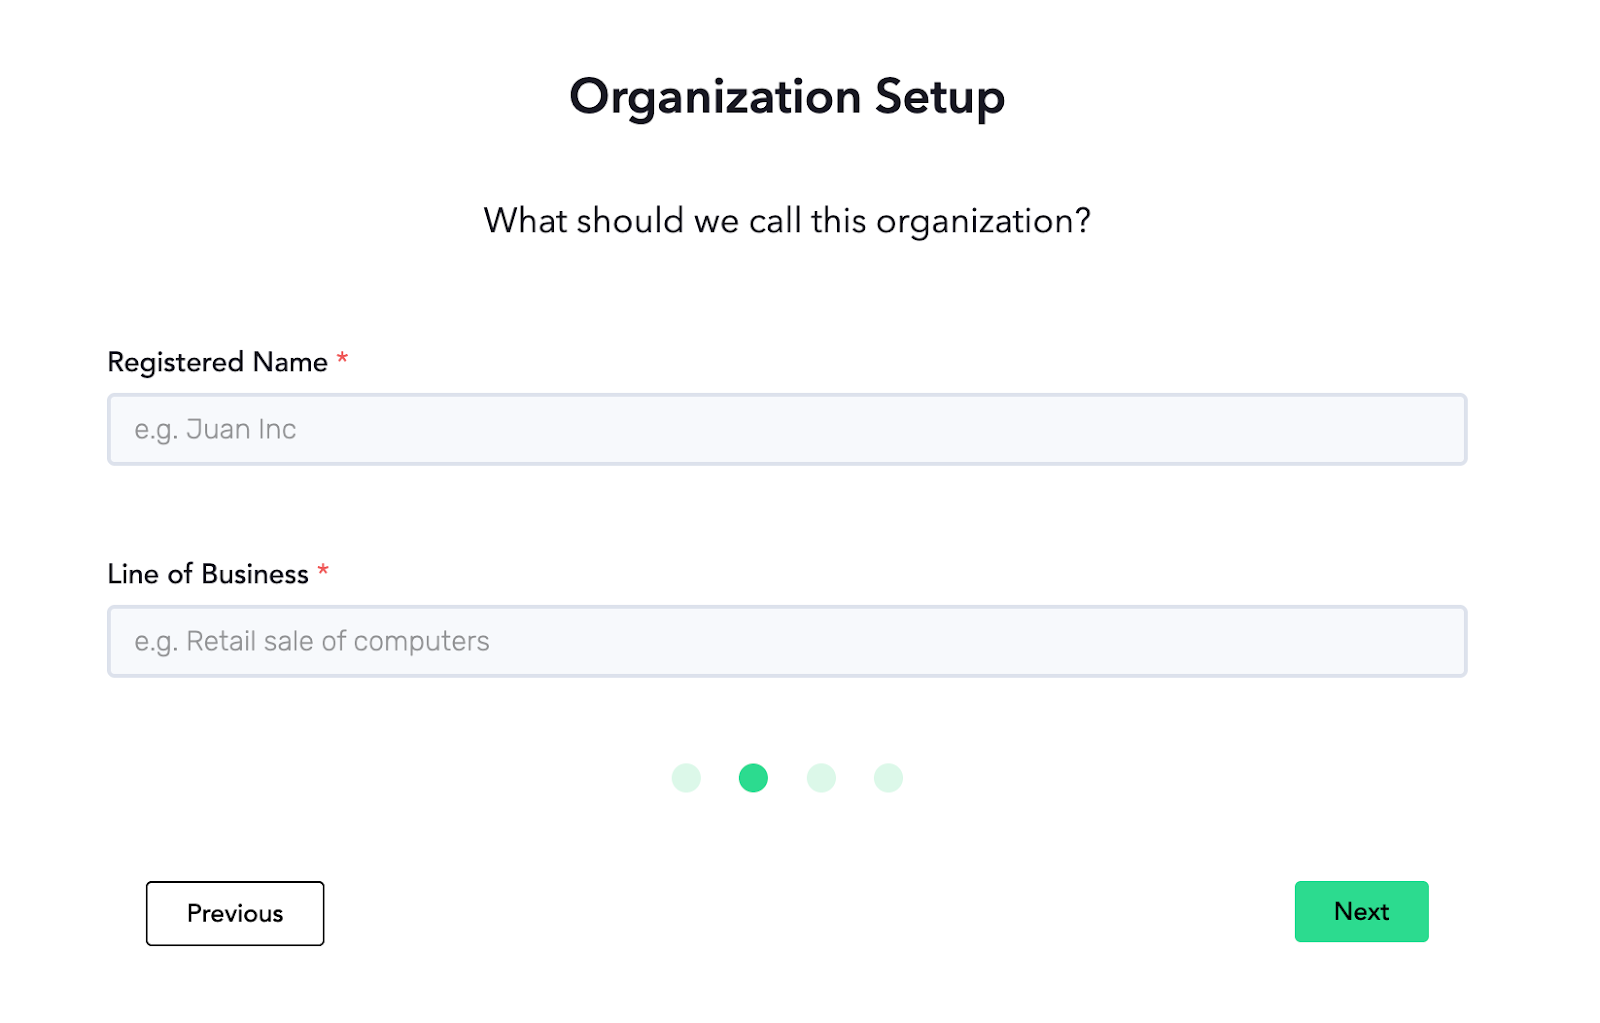Select the last step indicator dot
This screenshot has width=1600, height=1023.
coord(888,778)
